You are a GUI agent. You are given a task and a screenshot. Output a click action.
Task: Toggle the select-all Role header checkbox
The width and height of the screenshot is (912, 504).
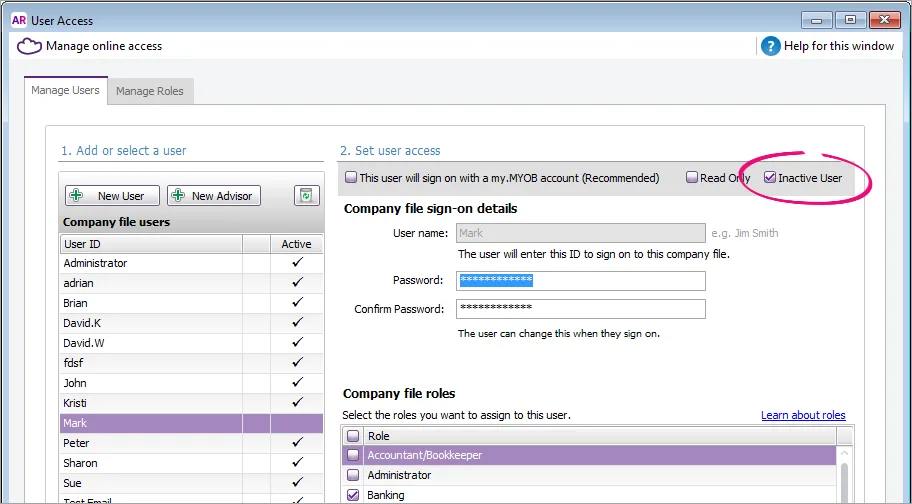pyautogui.click(x=353, y=435)
